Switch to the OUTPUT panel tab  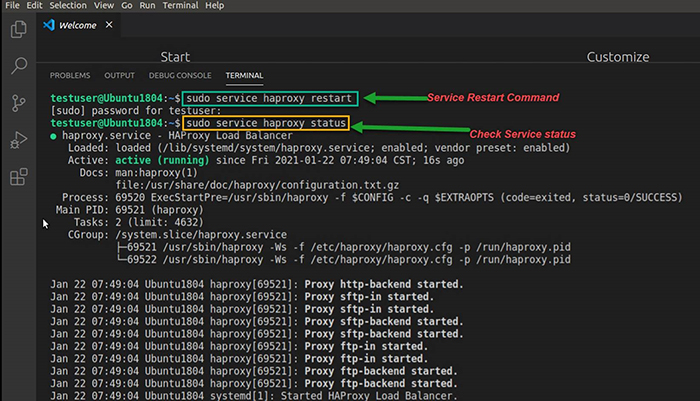click(119, 75)
